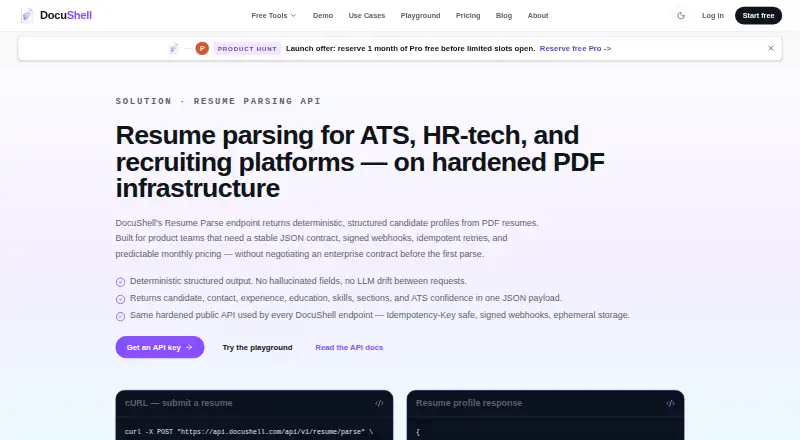
Task: Click check icon beside Returns candidate, contact line
Action: 120,299
